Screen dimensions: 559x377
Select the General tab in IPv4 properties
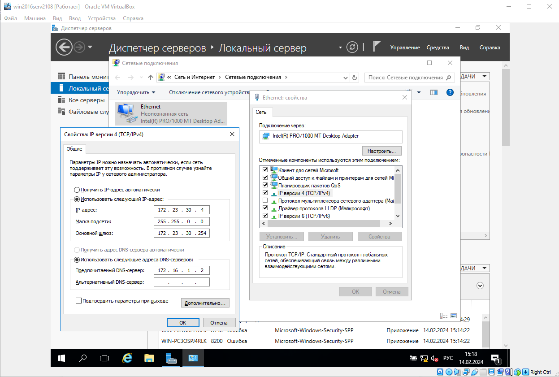75,149
